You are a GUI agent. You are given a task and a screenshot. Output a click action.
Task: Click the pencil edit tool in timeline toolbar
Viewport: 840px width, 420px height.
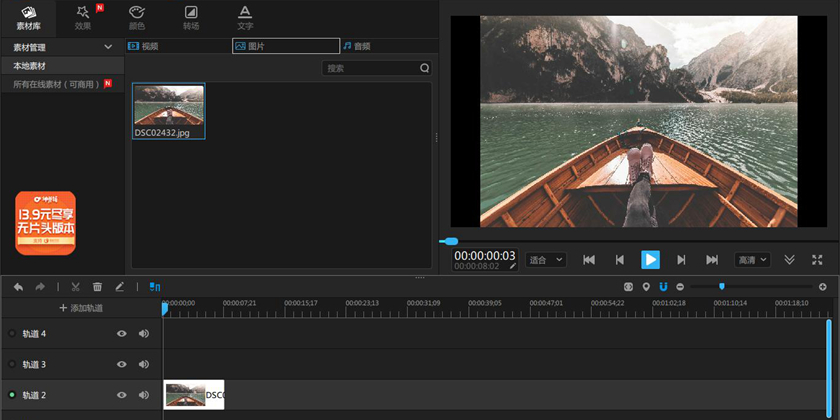(x=120, y=287)
